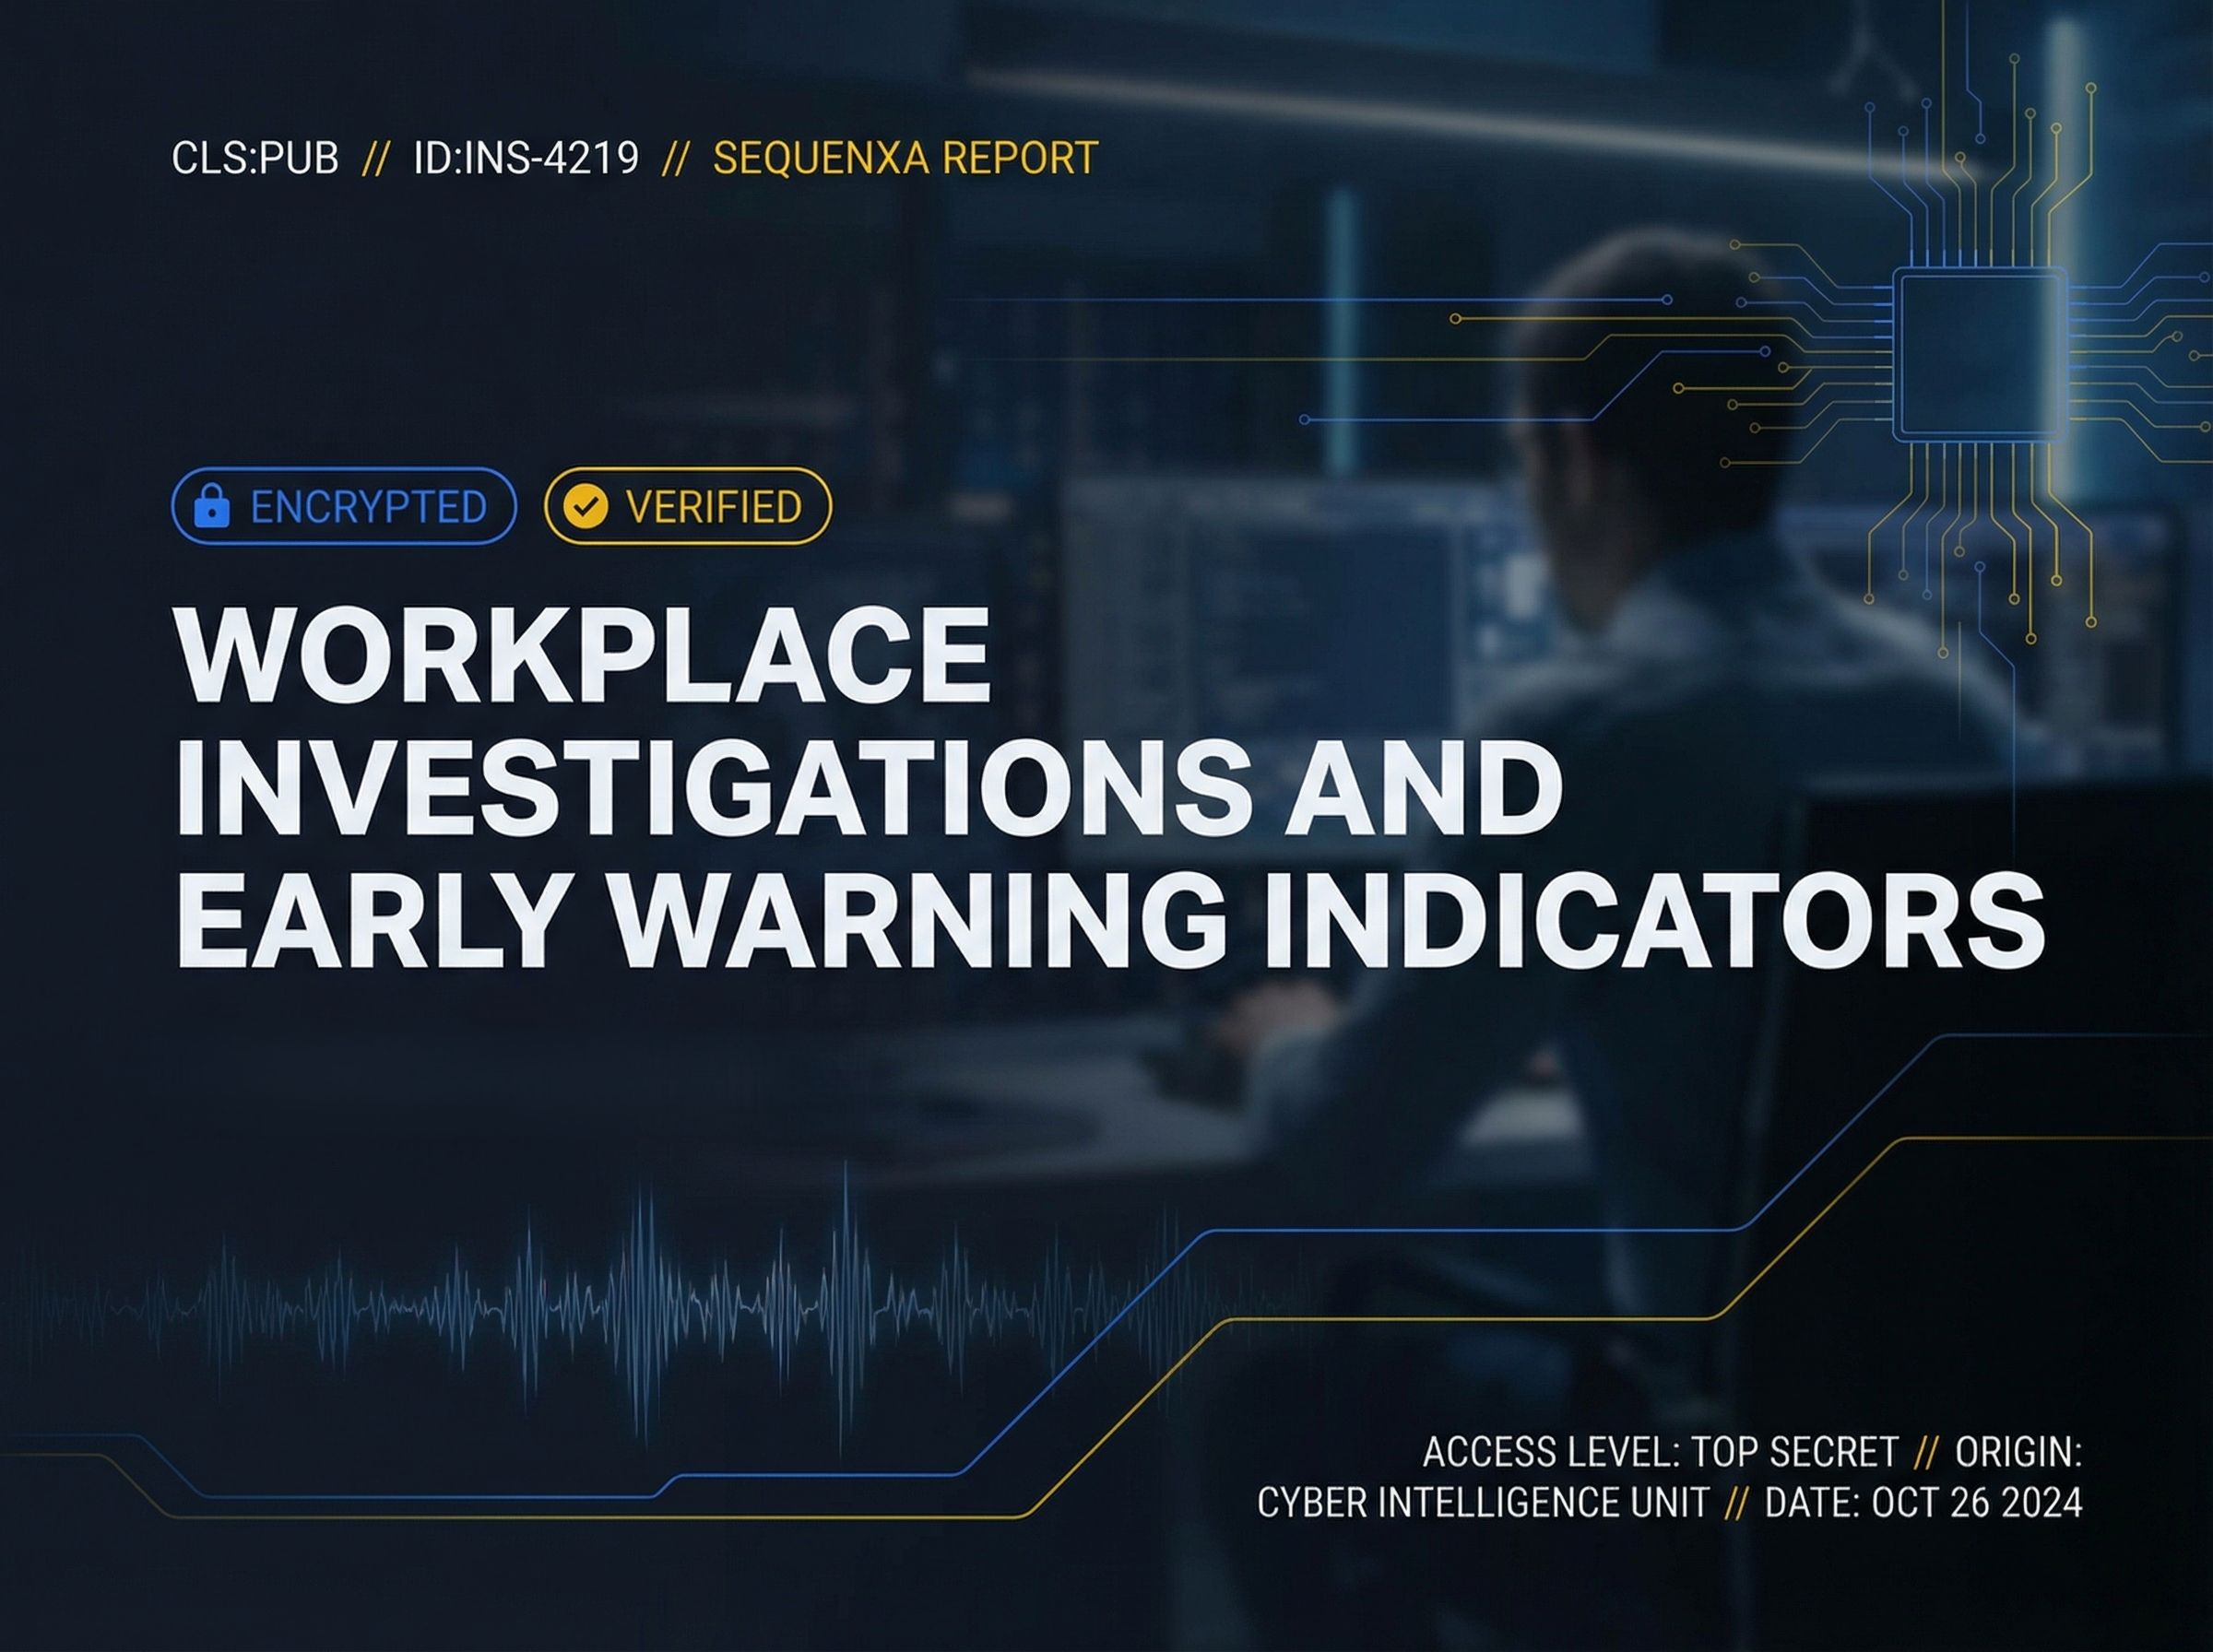Click the SEQUENXA REPORT label
2213x1652 pixels.
(x=905, y=159)
